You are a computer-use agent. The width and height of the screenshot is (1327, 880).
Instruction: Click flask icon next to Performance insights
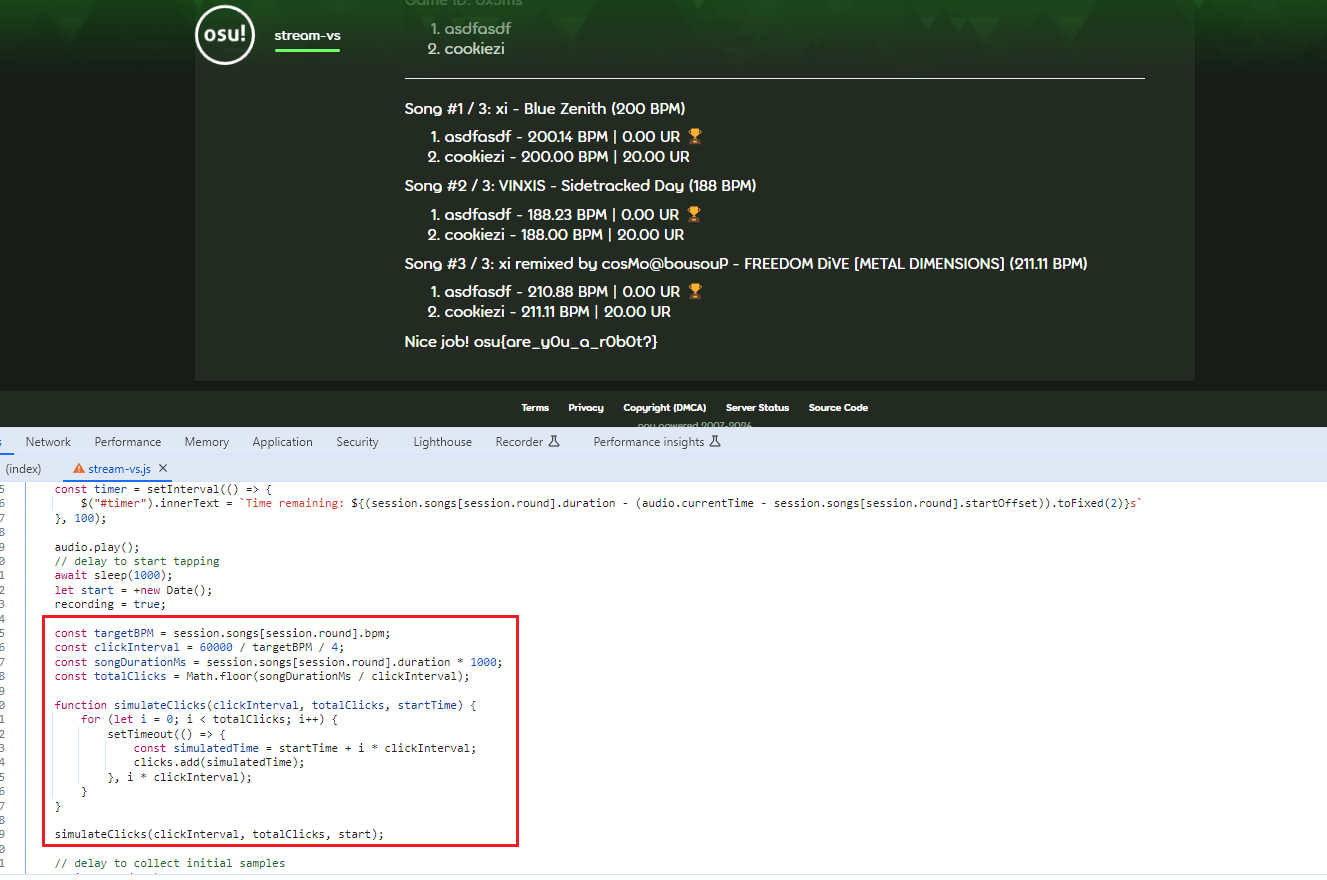click(715, 442)
